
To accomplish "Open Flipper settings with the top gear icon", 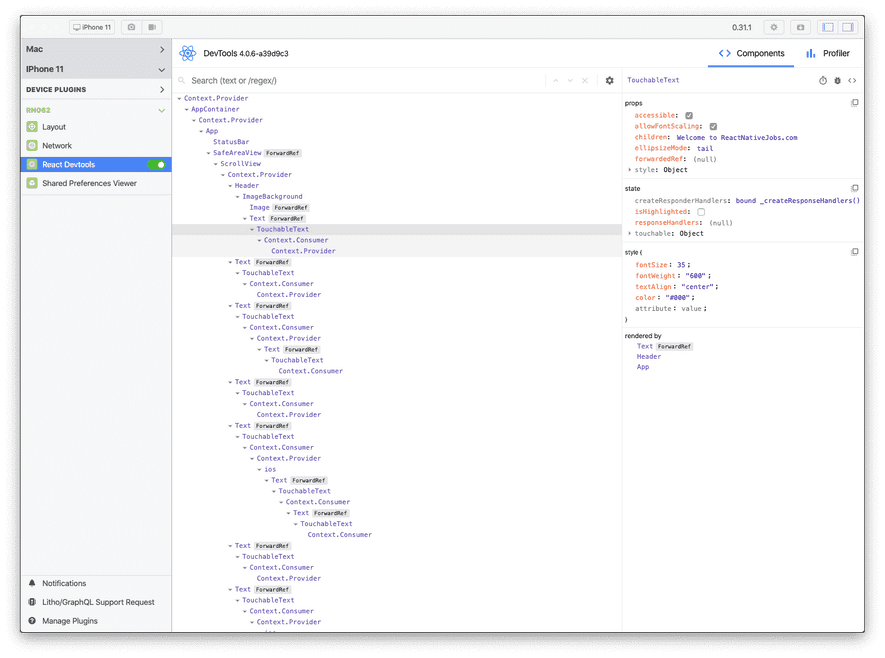I will (774, 27).
